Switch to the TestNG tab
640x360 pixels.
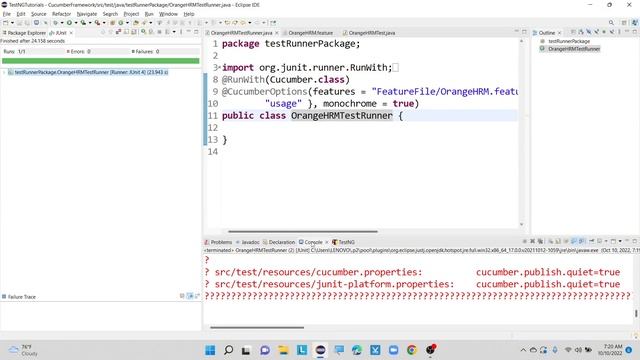pyautogui.click(x=343, y=242)
